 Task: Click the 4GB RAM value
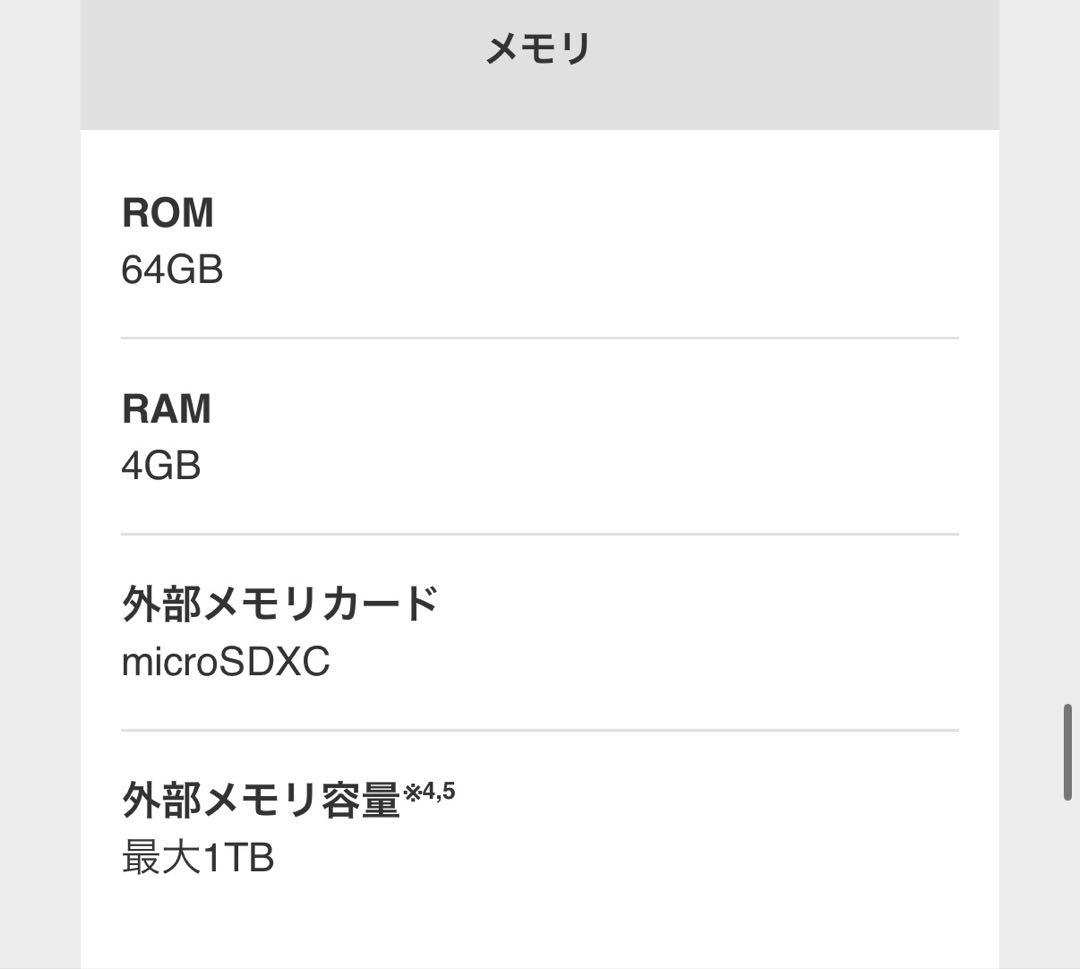(161, 466)
